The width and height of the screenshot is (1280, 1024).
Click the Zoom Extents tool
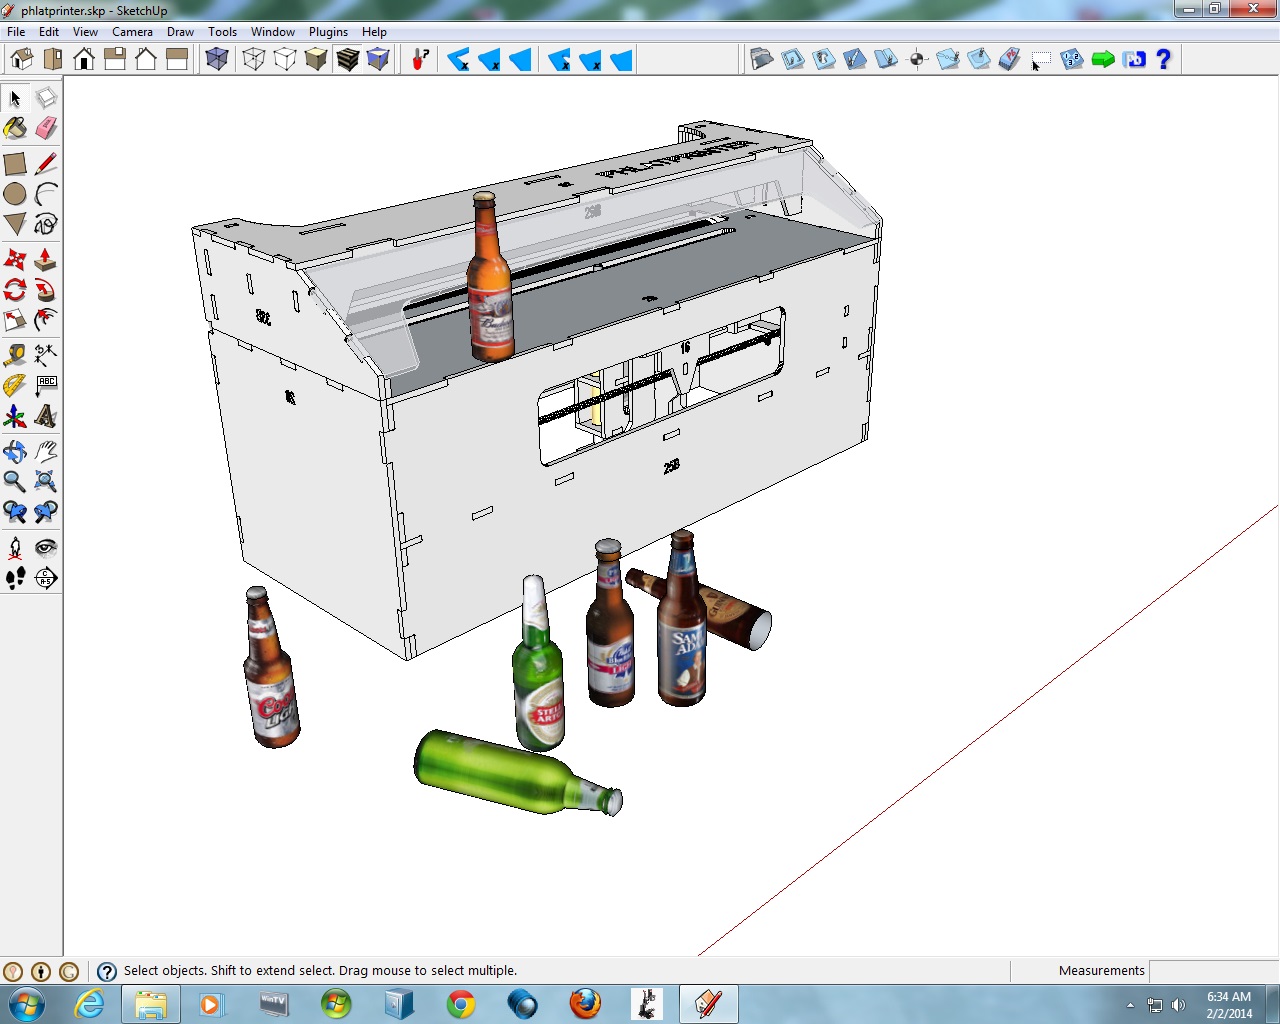coord(46,482)
